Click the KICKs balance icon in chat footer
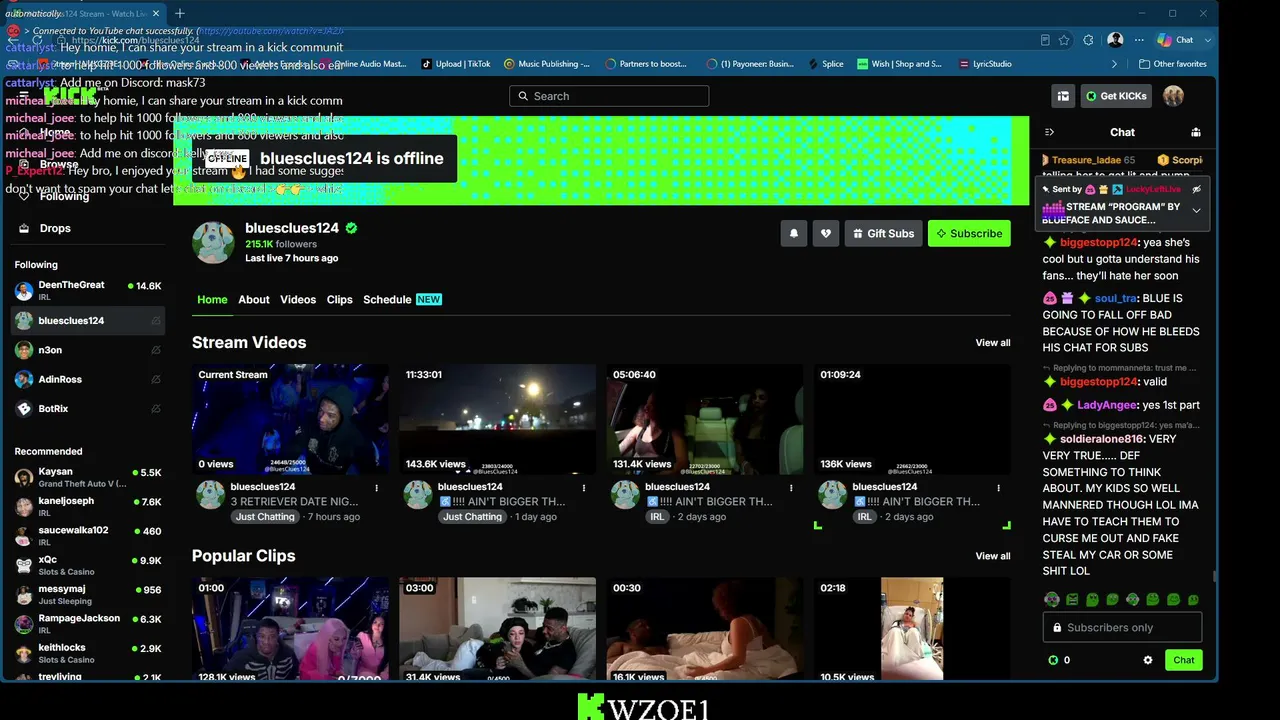This screenshot has width=1280, height=720. [1053, 660]
